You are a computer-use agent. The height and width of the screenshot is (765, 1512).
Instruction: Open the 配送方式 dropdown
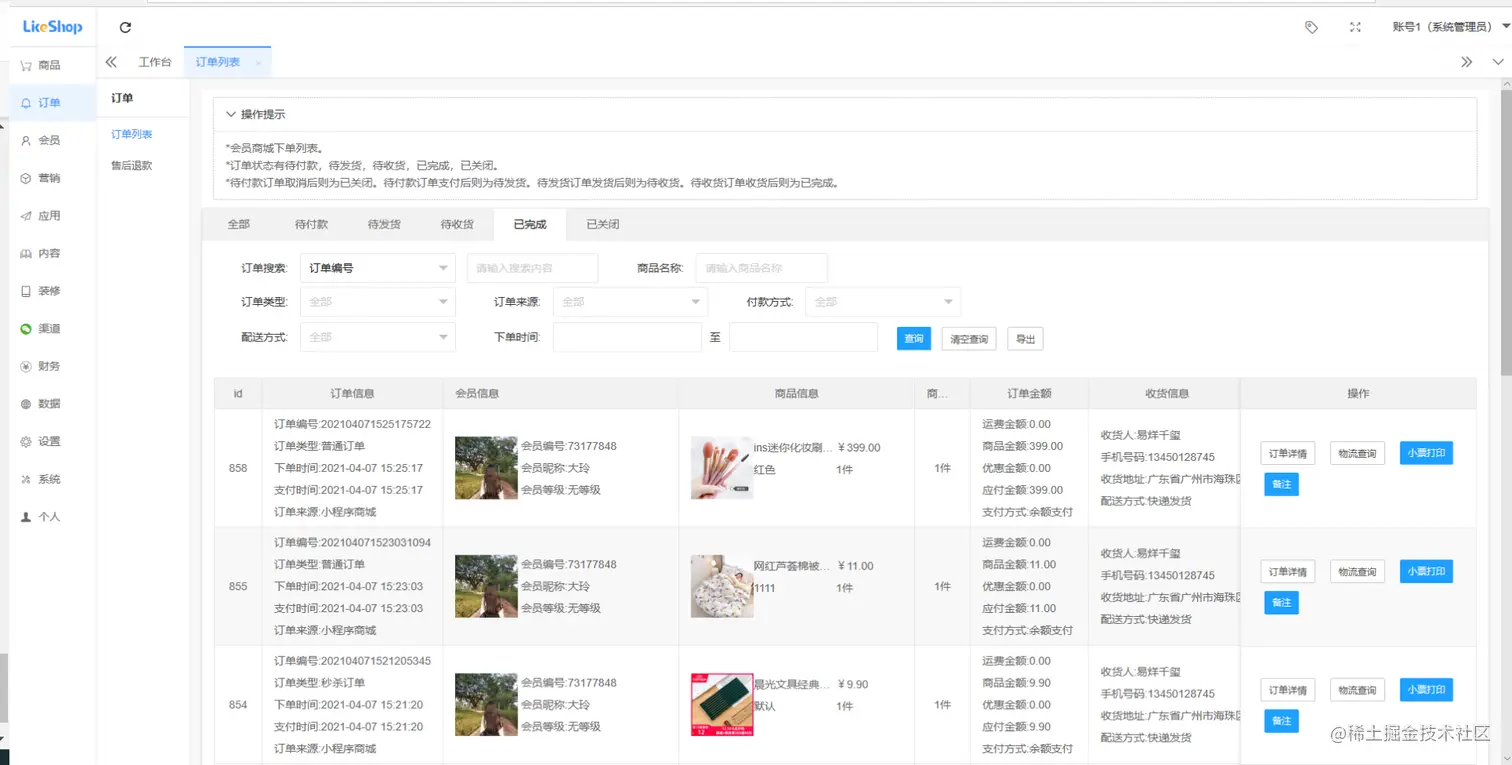pyautogui.click(x=378, y=337)
